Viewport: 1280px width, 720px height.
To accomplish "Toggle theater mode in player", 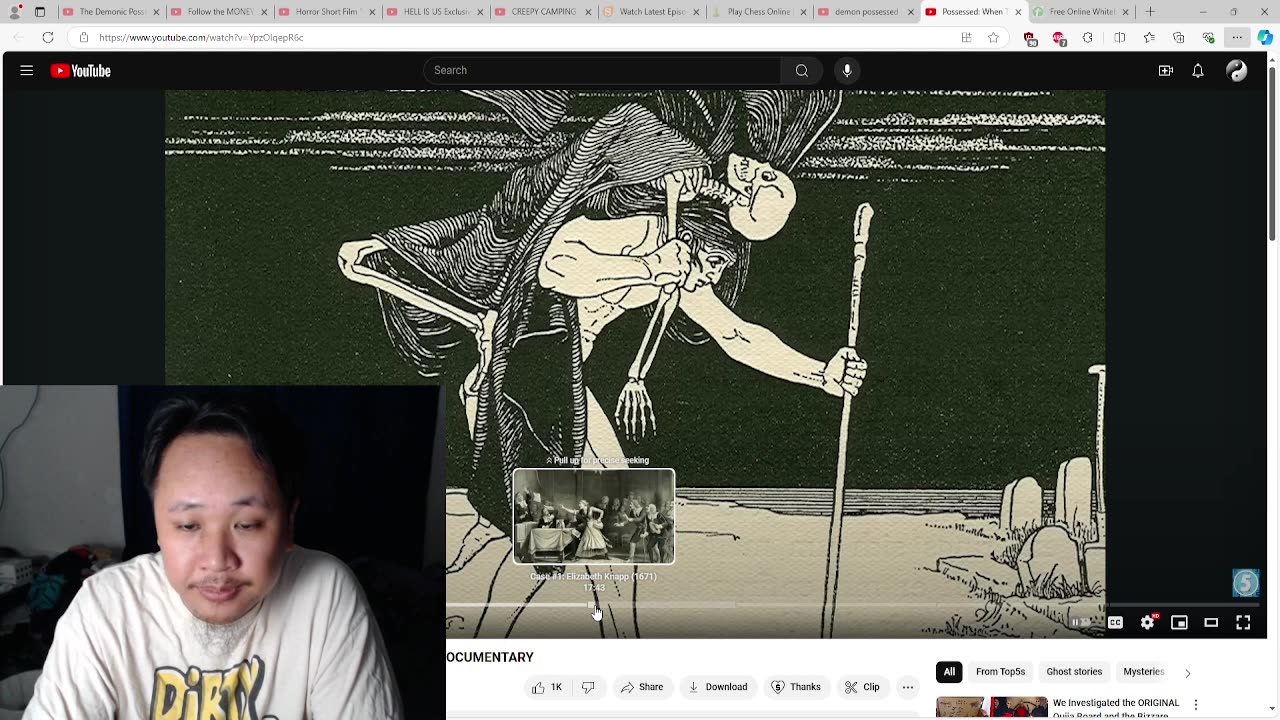I will pyautogui.click(x=1211, y=623).
